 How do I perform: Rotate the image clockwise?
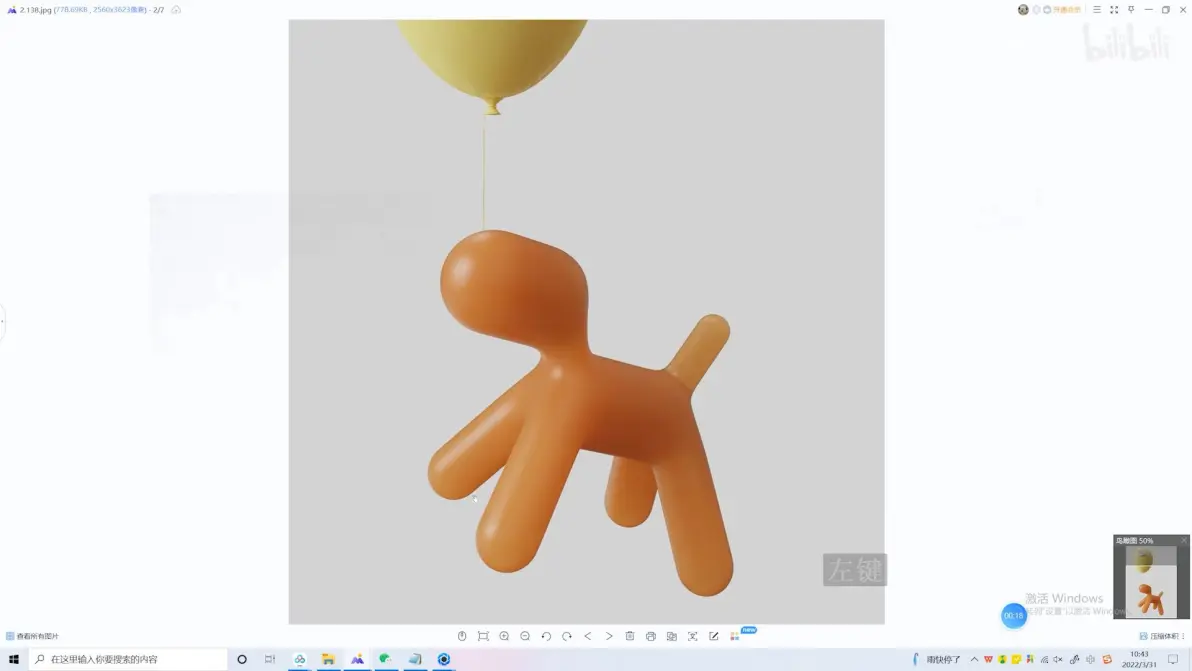(x=567, y=636)
